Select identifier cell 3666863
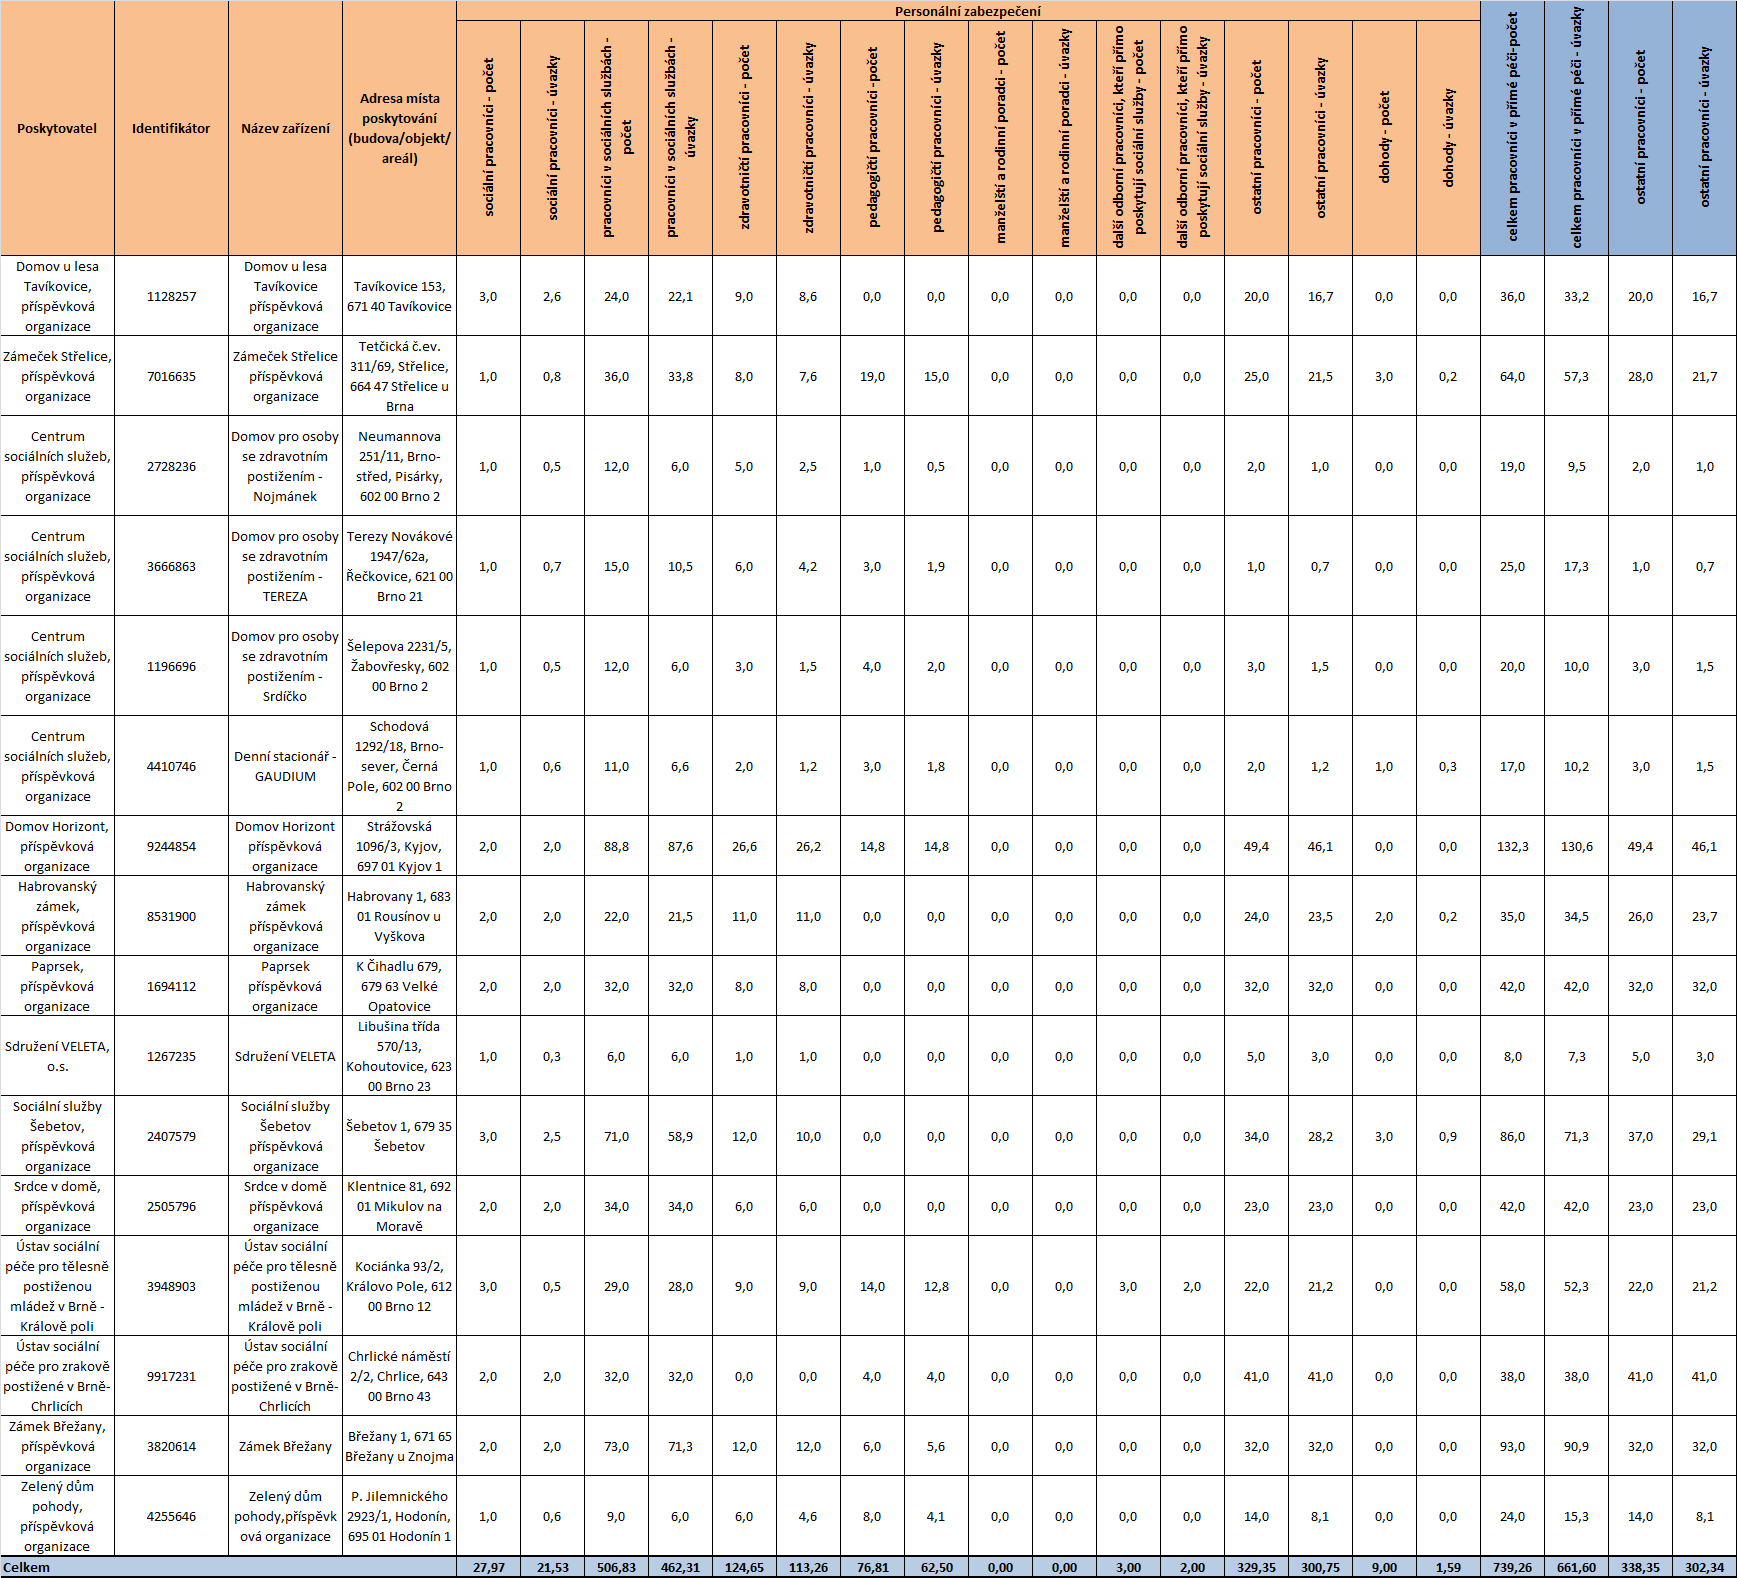Viewport: 1737px width, 1578px height. pyautogui.click(x=171, y=566)
